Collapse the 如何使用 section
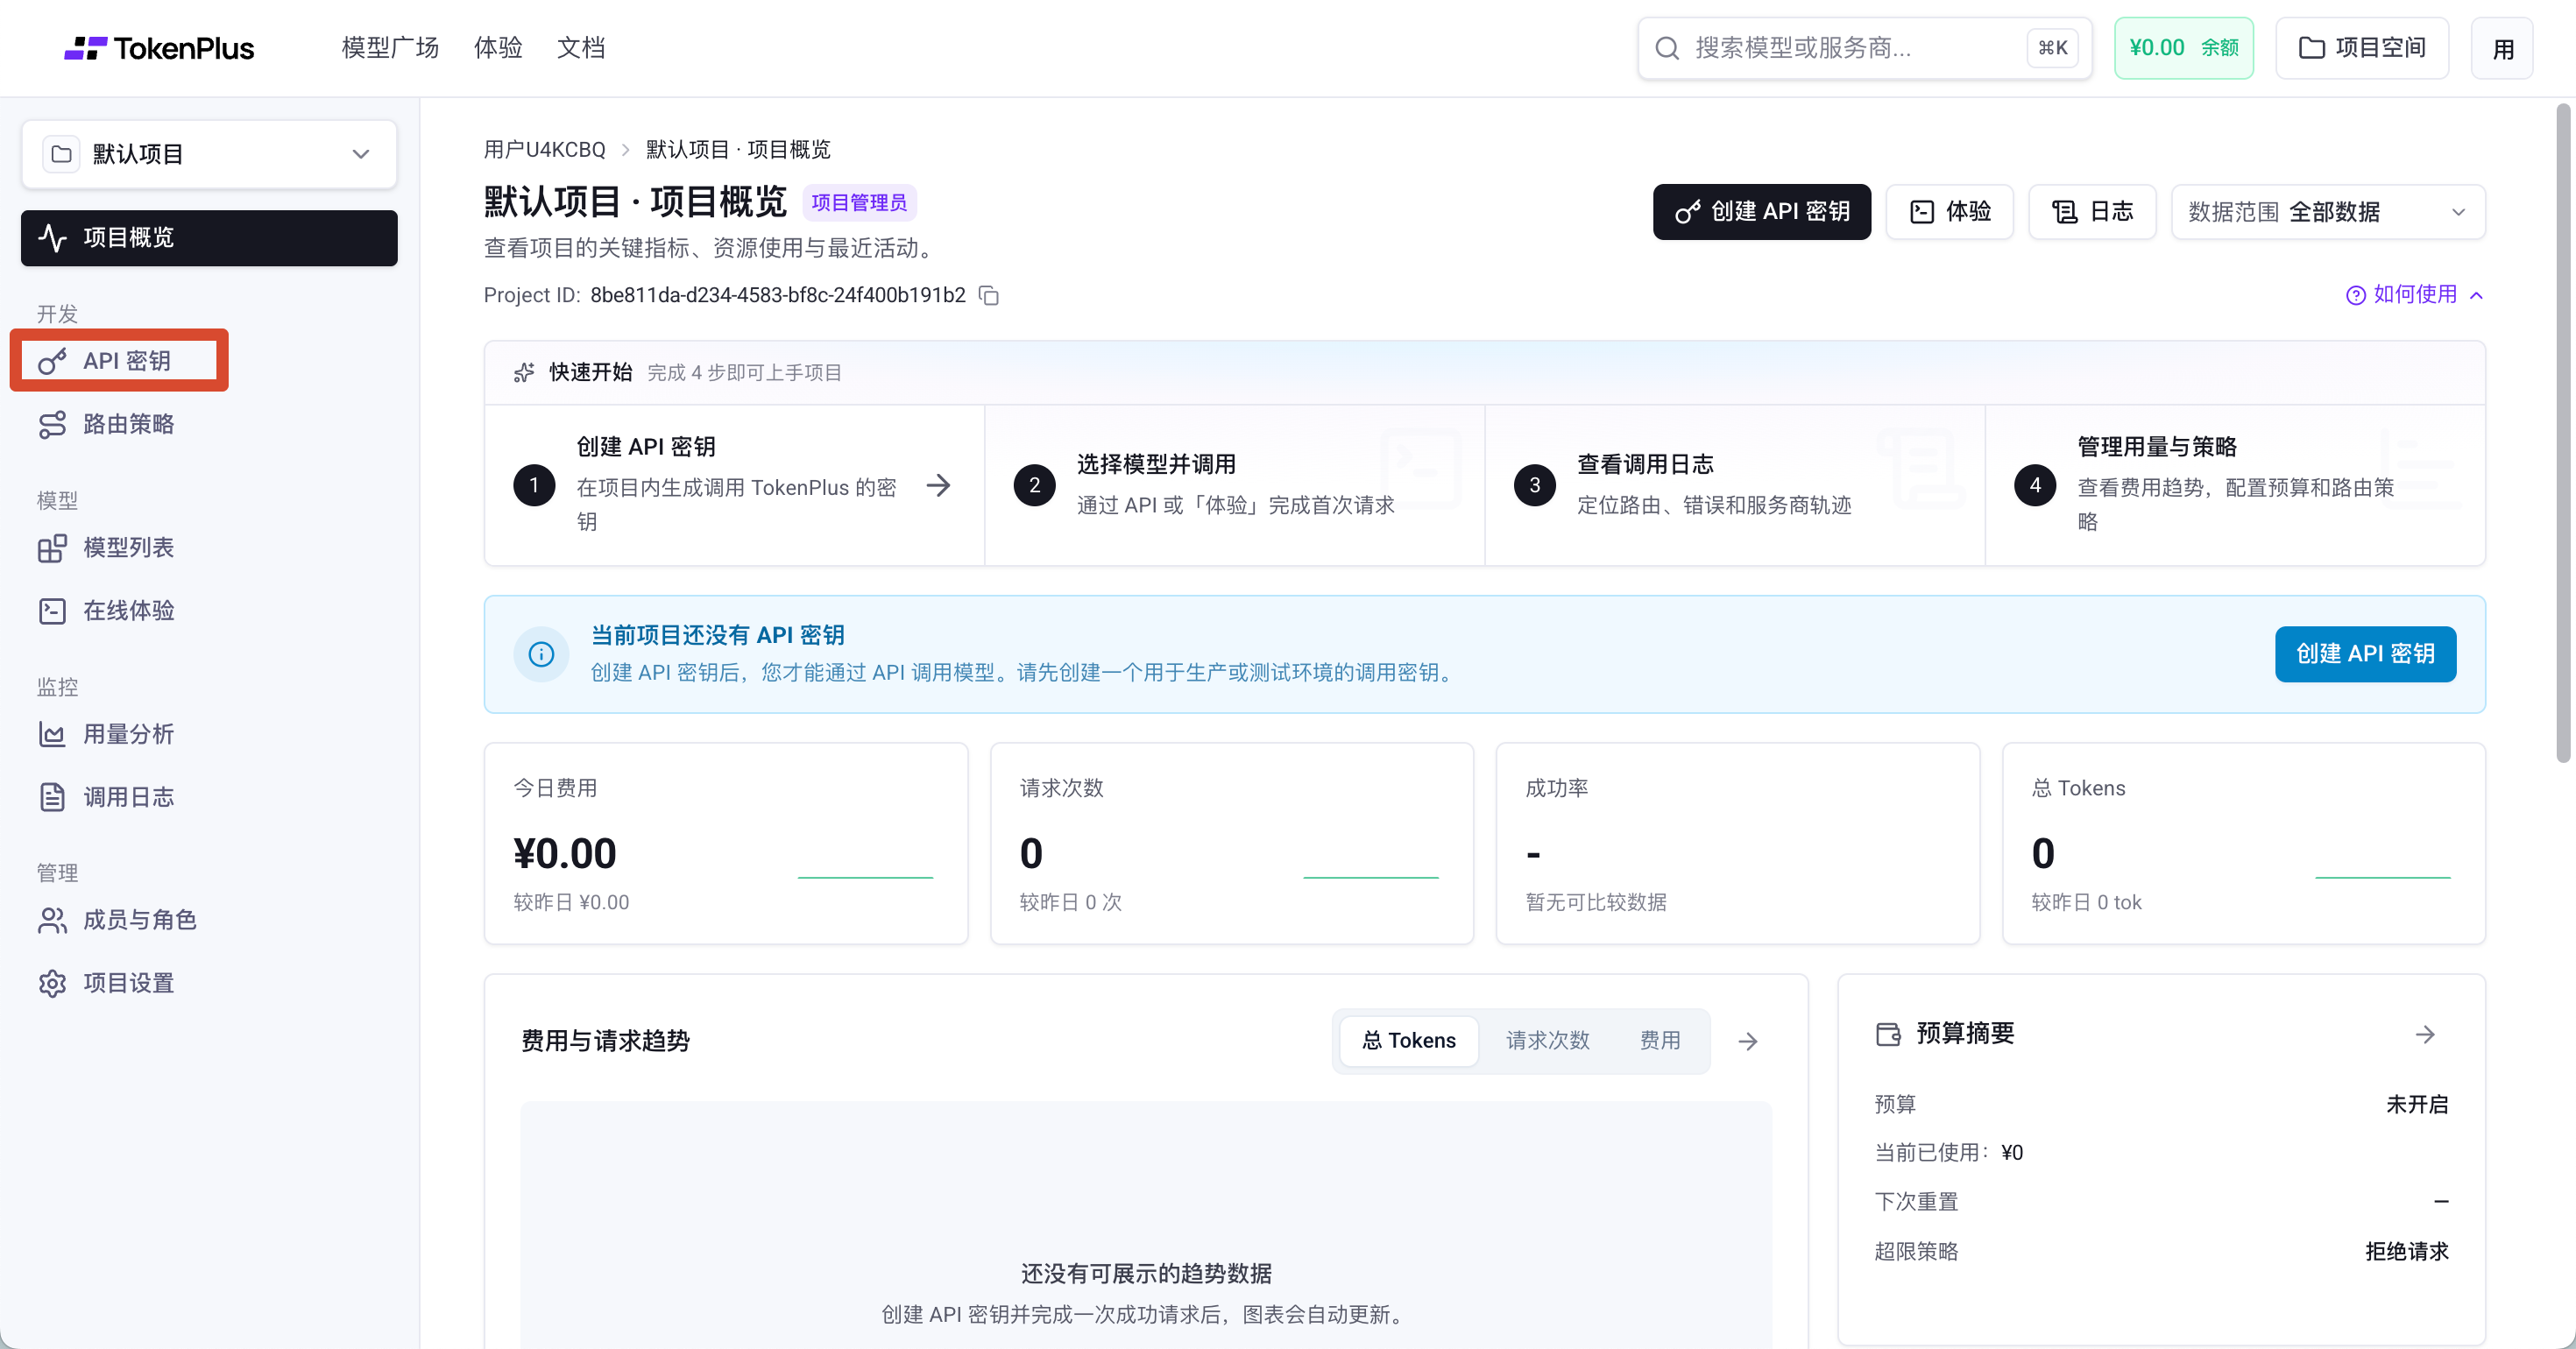Viewport: 2576px width, 1349px height. pyautogui.click(x=2414, y=294)
